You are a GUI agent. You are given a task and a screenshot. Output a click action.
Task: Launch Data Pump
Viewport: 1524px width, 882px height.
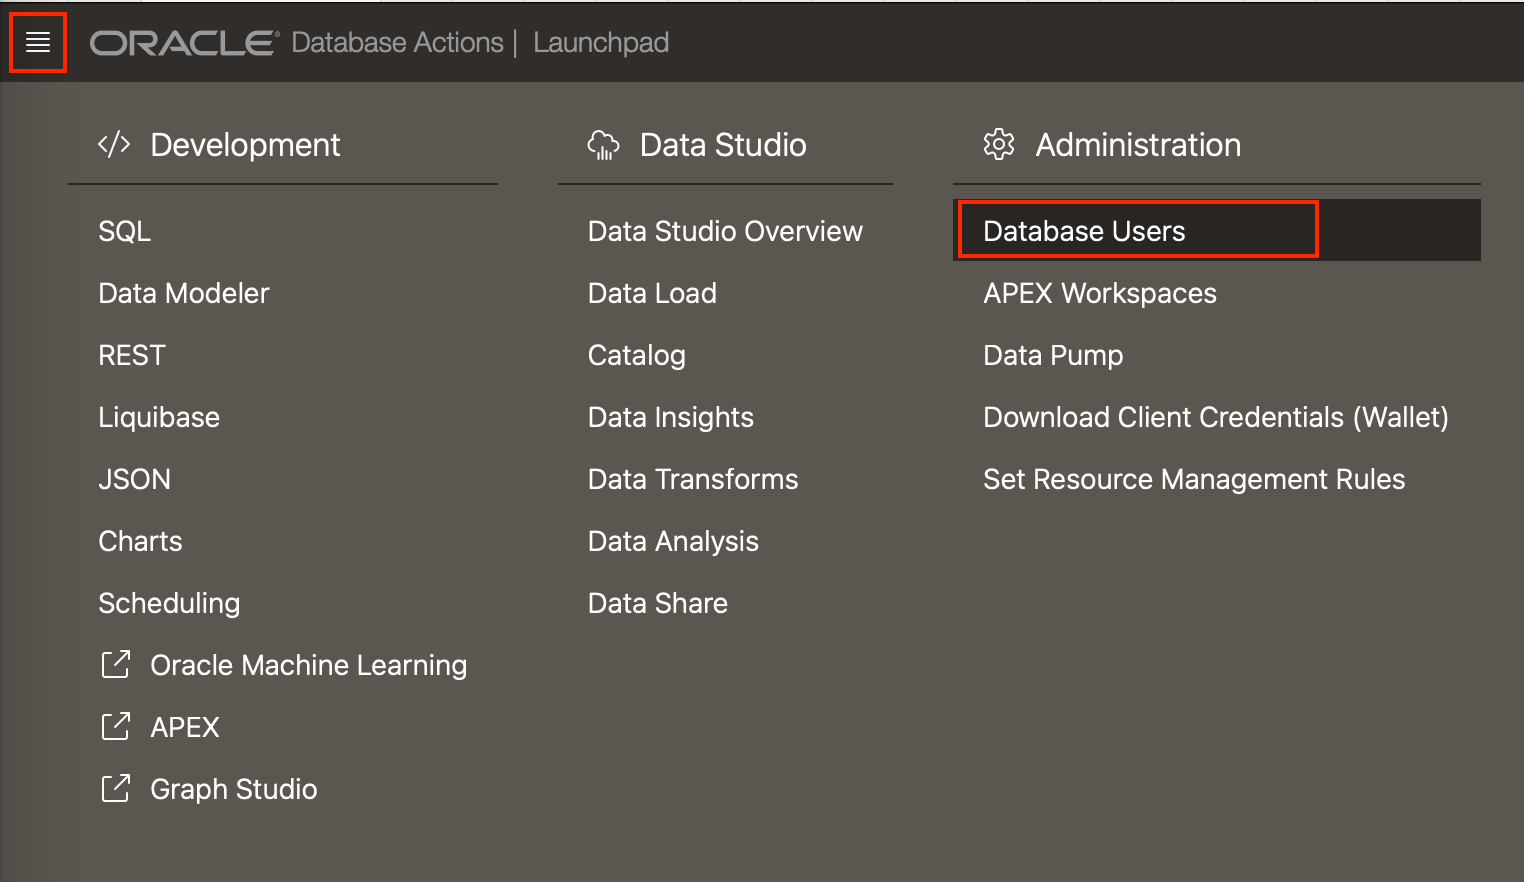[1053, 355]
